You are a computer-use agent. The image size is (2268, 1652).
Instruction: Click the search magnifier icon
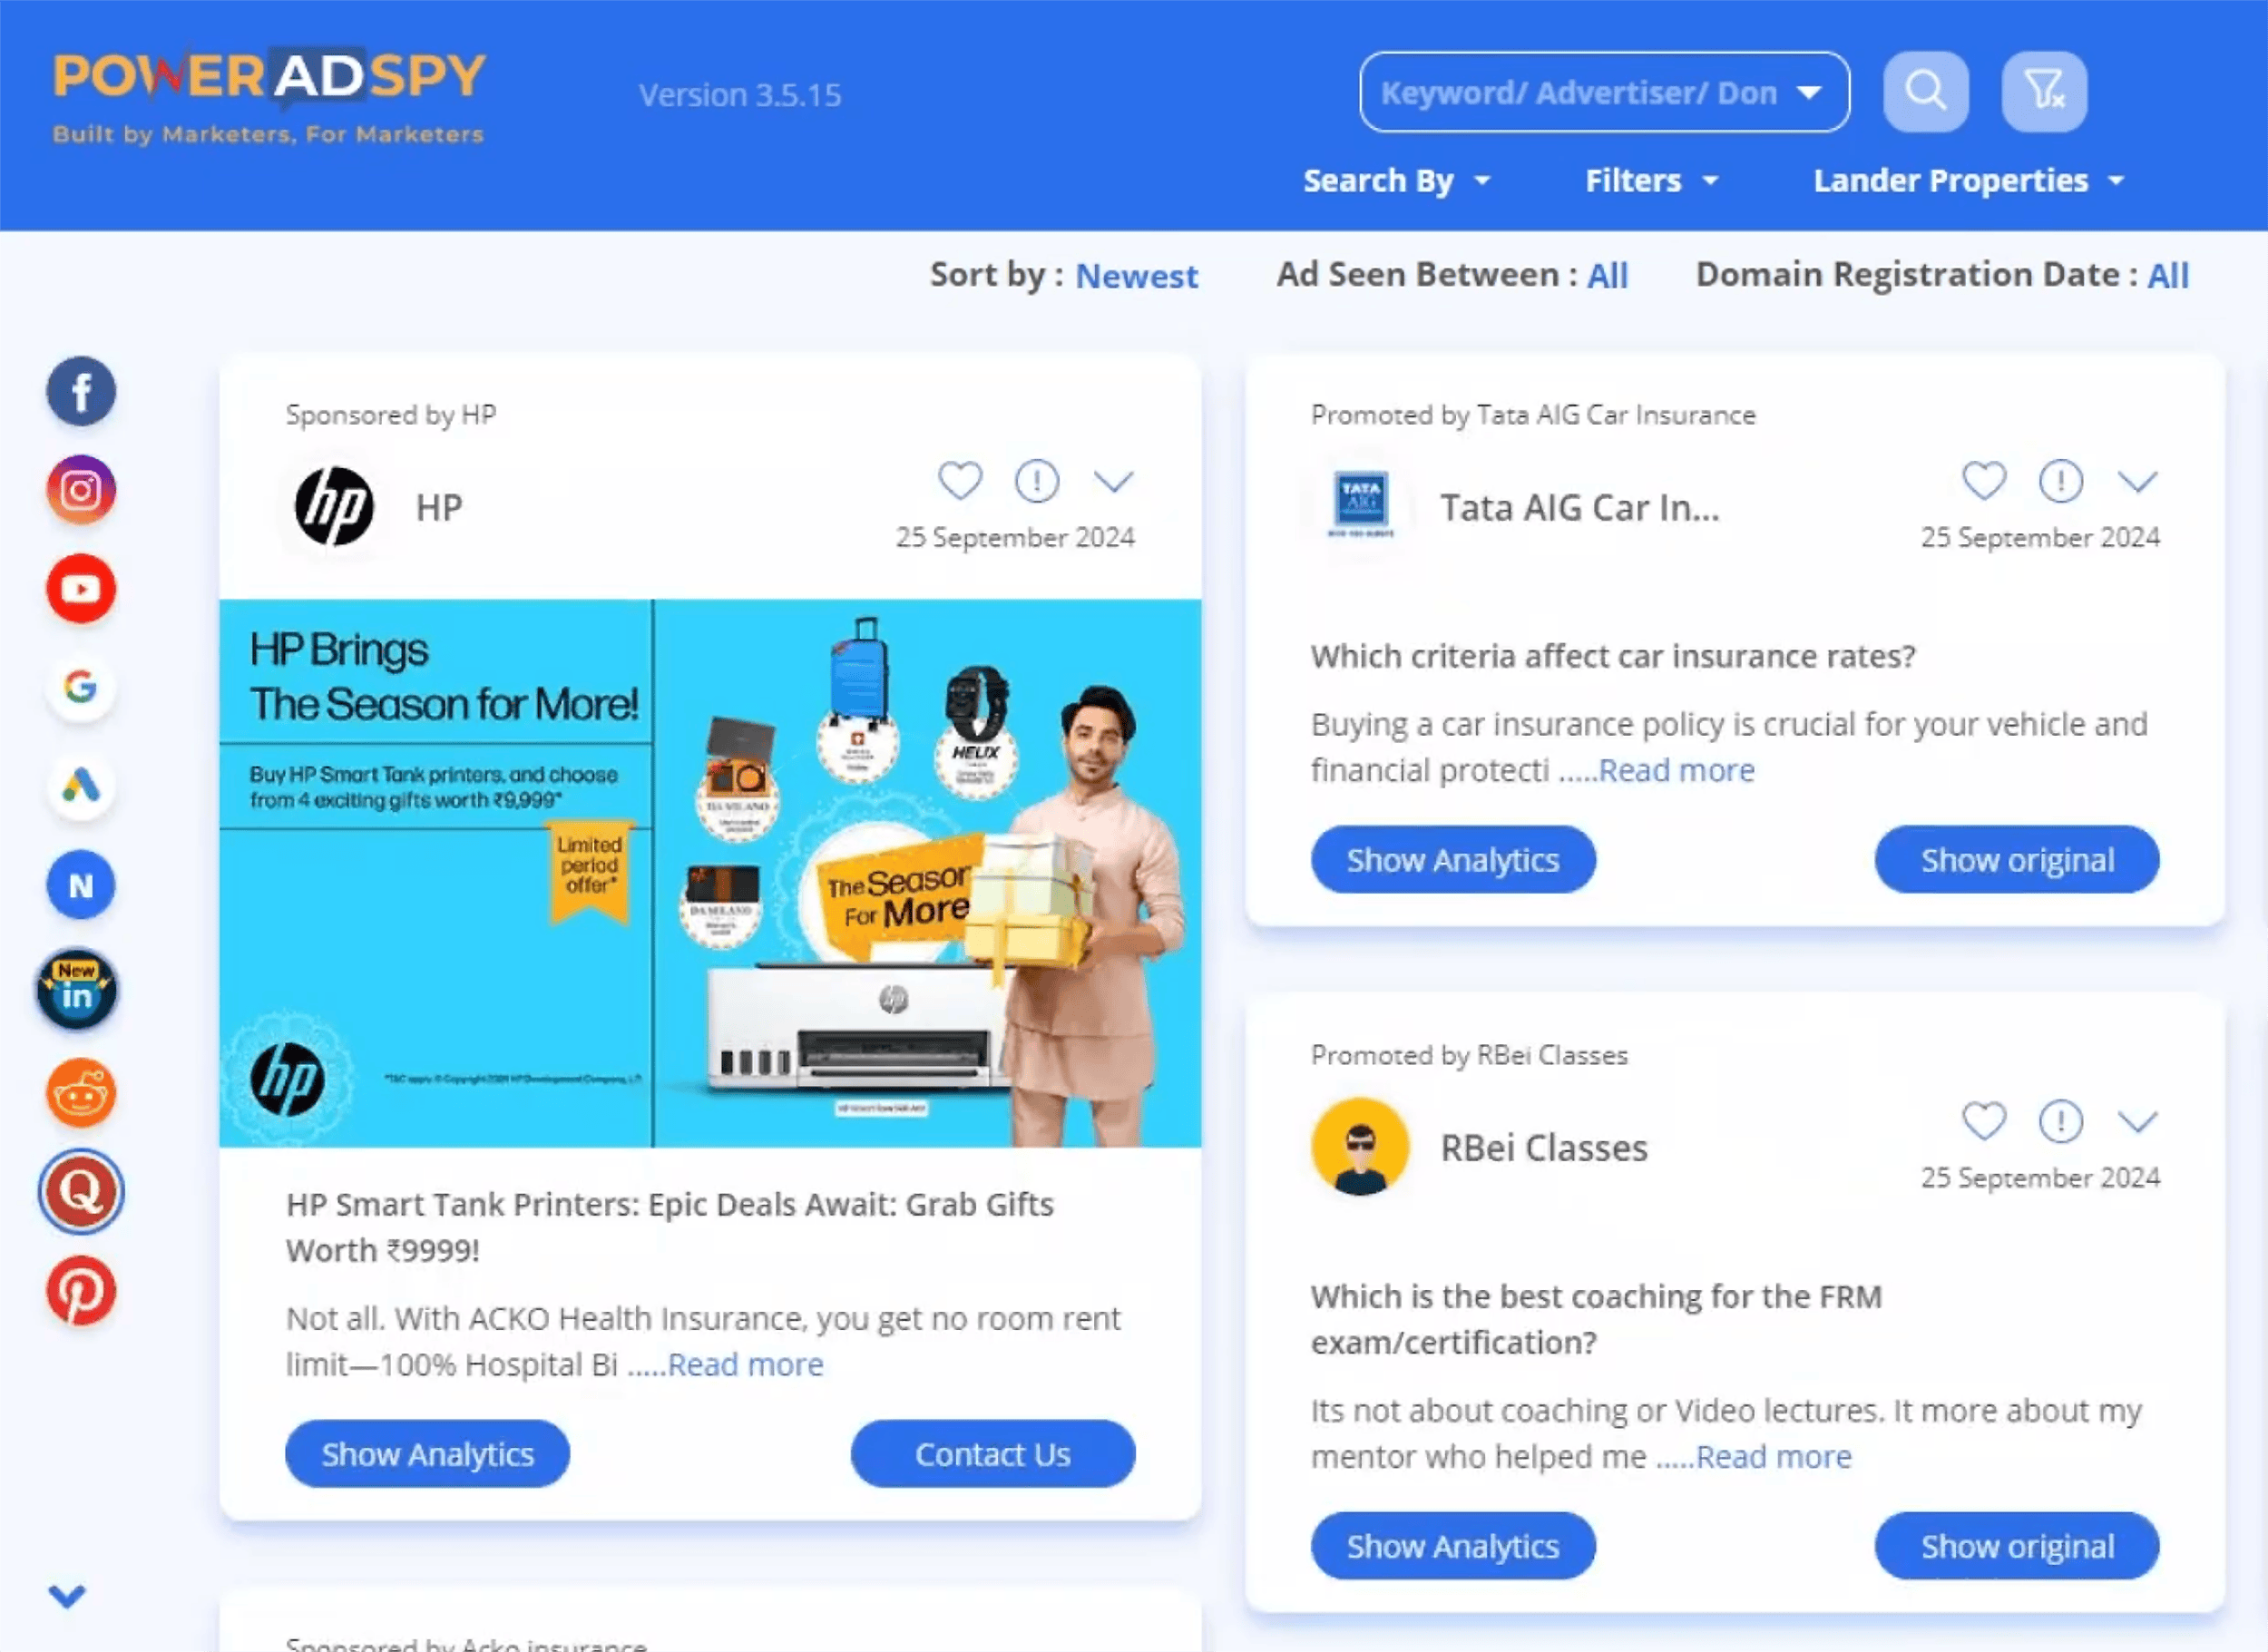[x=1925, y=91]
